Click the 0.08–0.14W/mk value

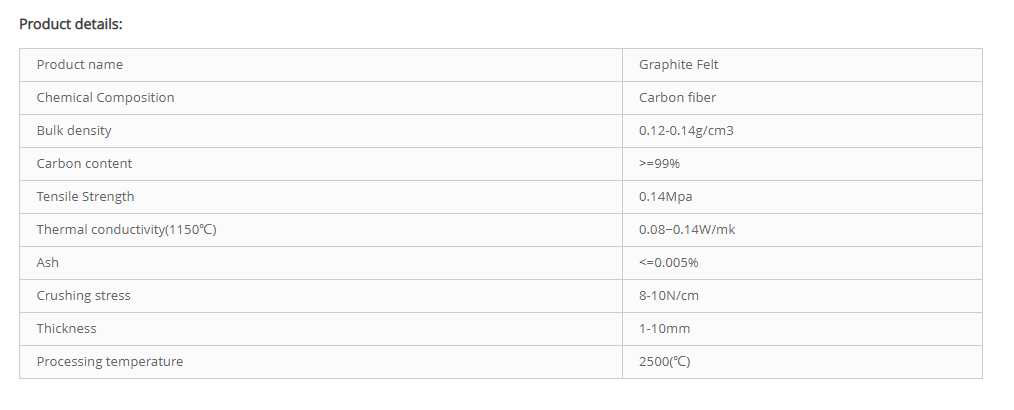pyautogui.click(x=687, y=230)
